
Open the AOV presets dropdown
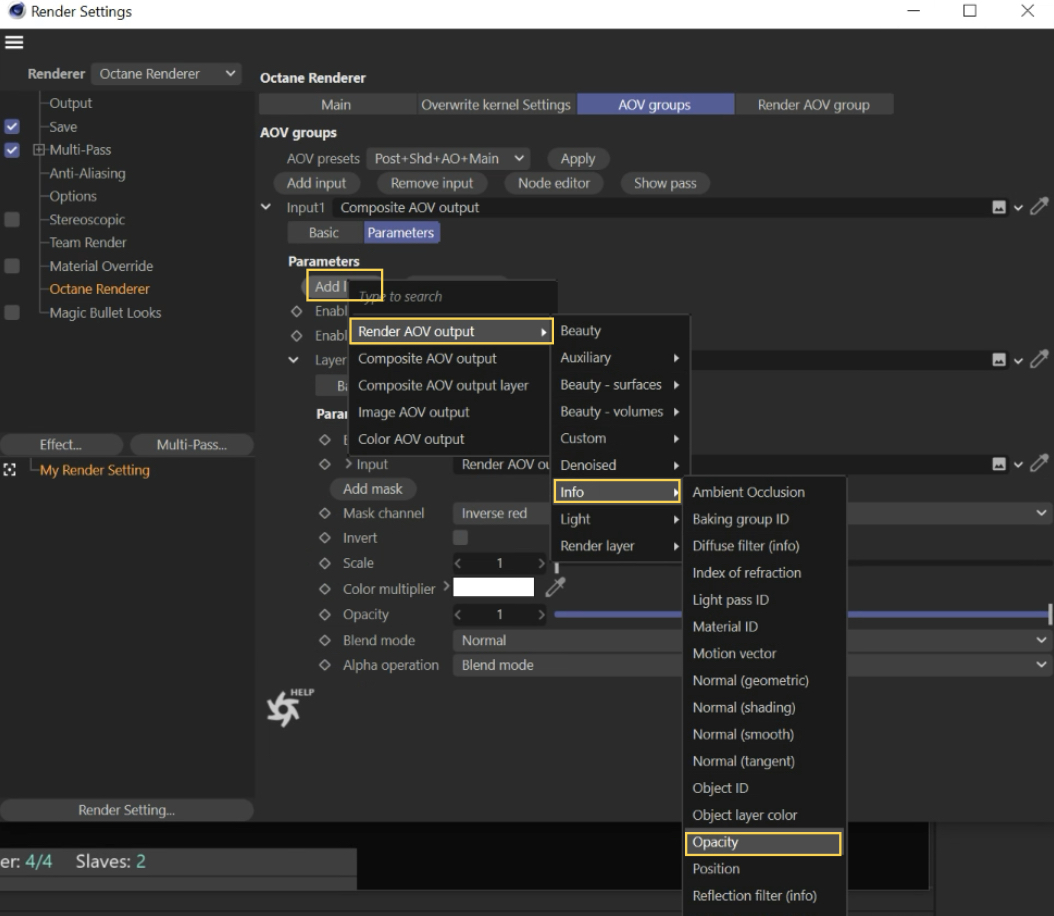448,159
